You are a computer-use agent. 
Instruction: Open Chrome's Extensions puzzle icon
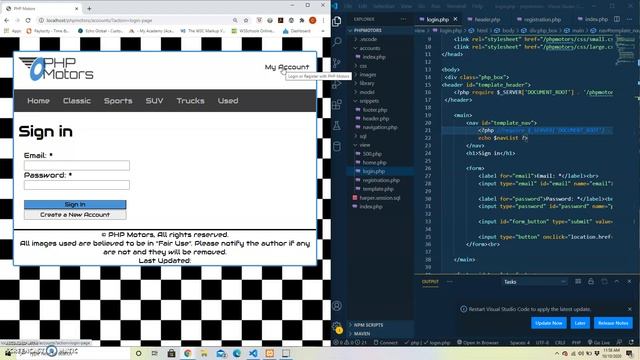(302, 20)
